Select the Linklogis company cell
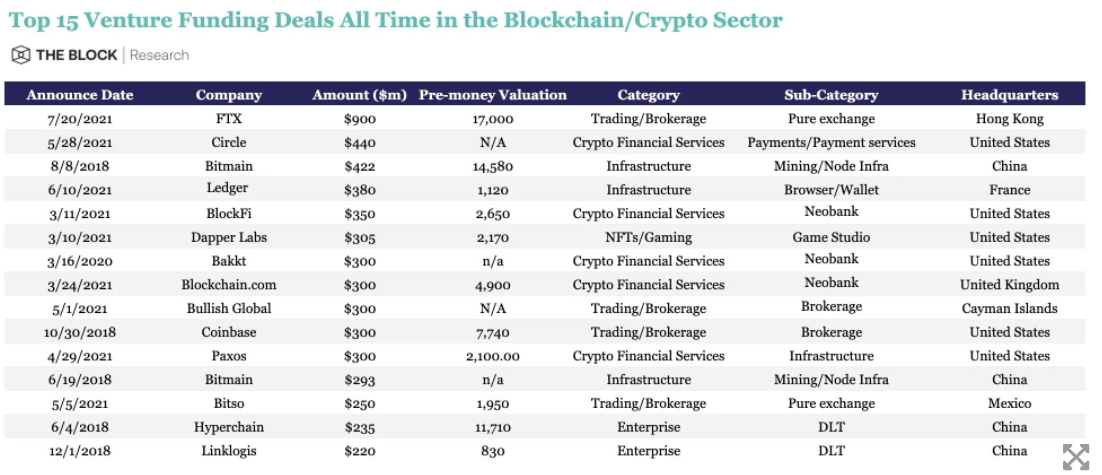Image resolution: width=1102 pixels, height=475 pixels. (x=229, y=451)
